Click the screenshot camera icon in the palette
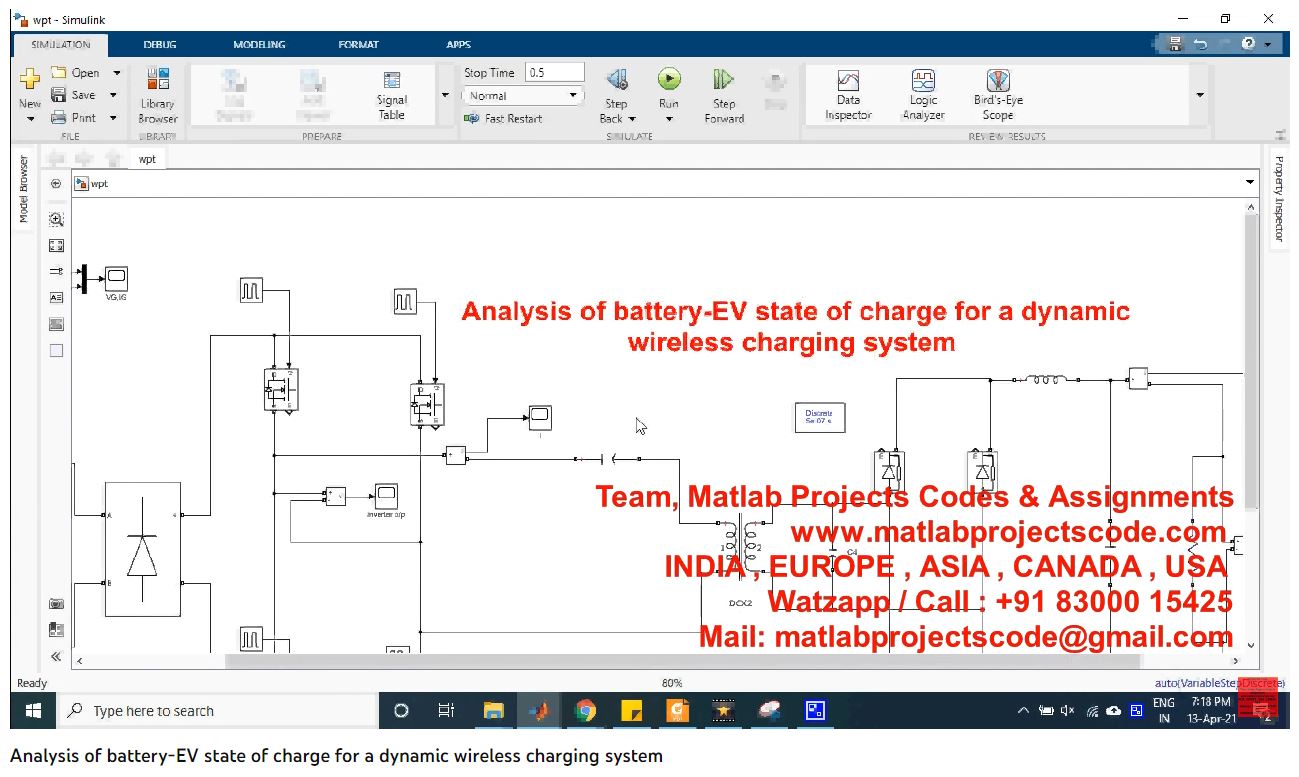The height and width of the screenshot is (777, 1299). (x=56, y=604)
